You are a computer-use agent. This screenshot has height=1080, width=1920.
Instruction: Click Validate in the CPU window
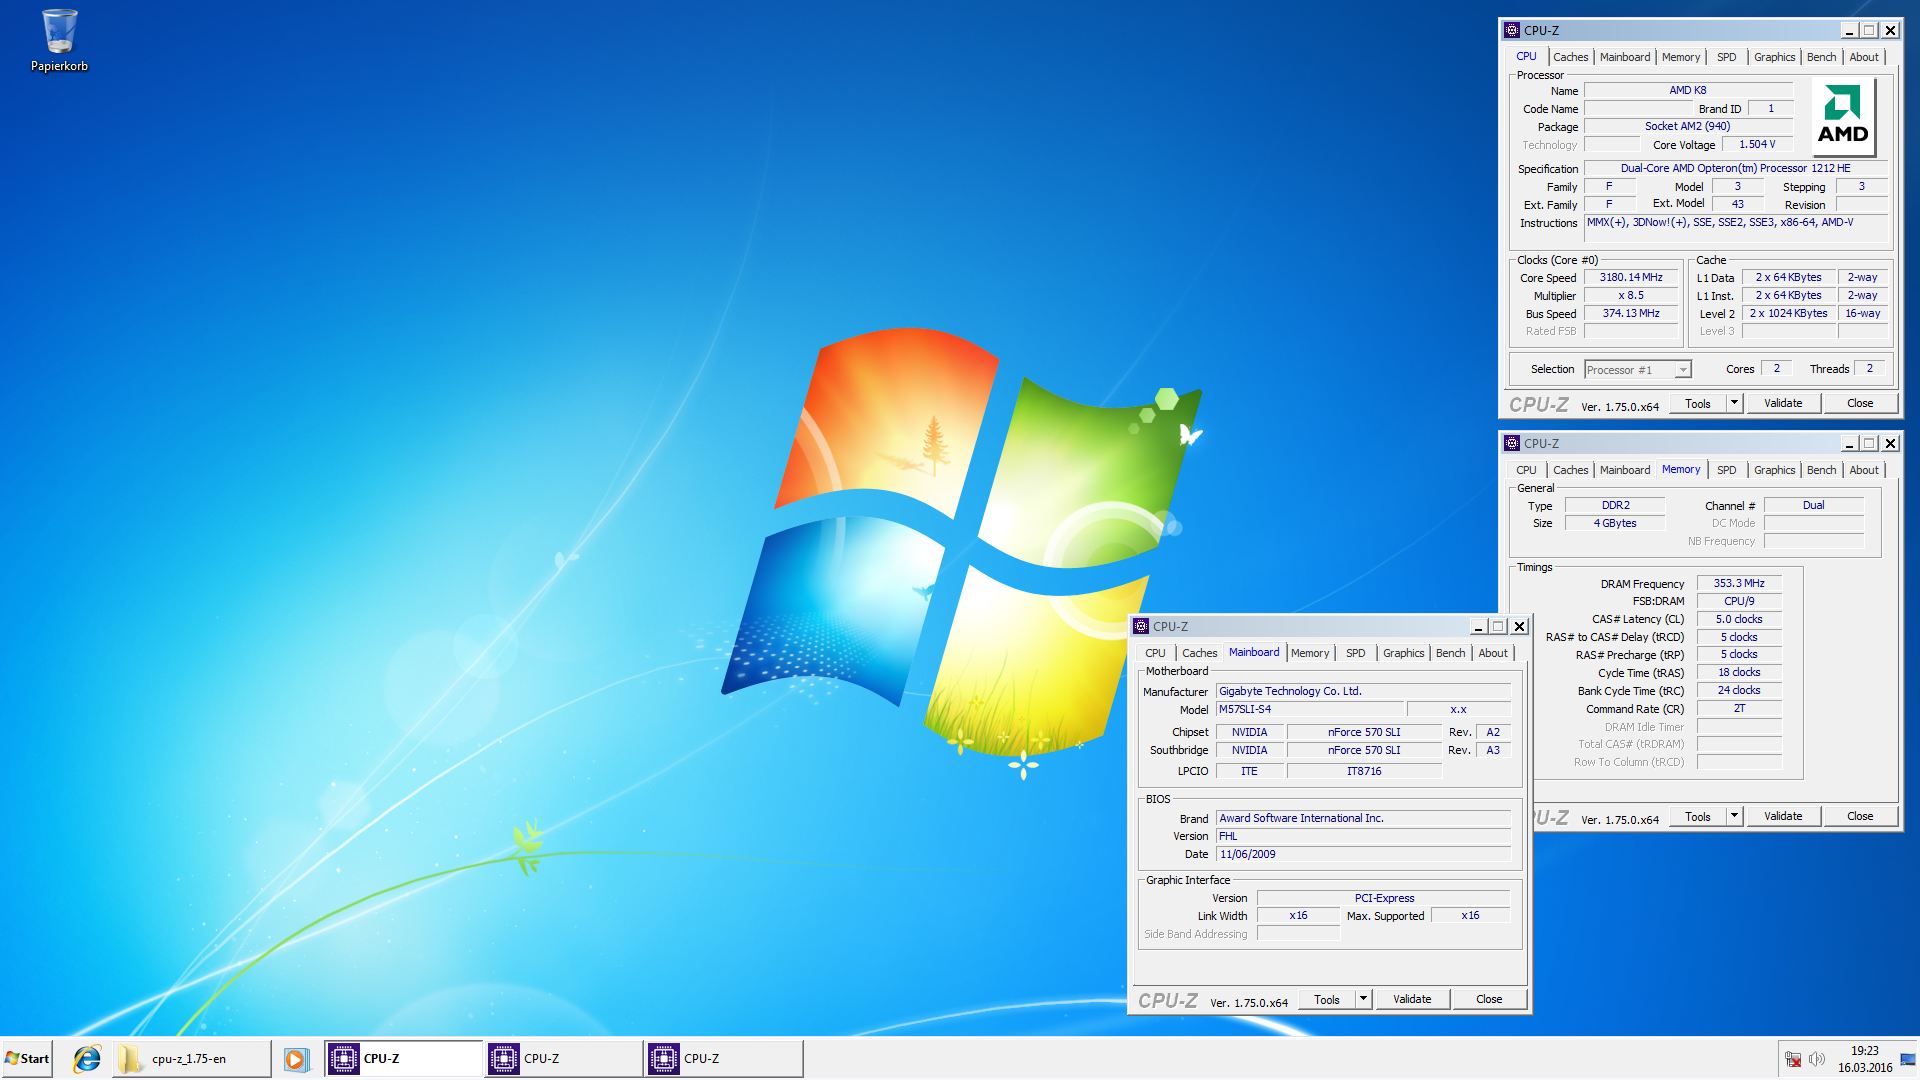1783,403
